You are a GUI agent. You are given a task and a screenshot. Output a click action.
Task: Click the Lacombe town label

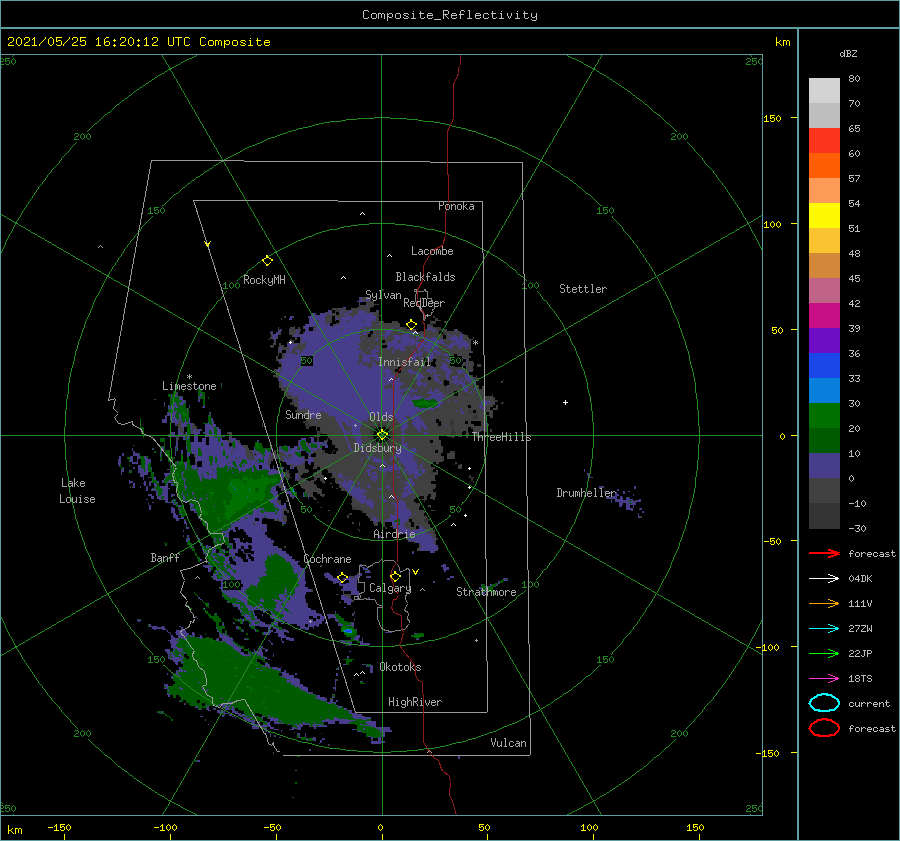432,251
